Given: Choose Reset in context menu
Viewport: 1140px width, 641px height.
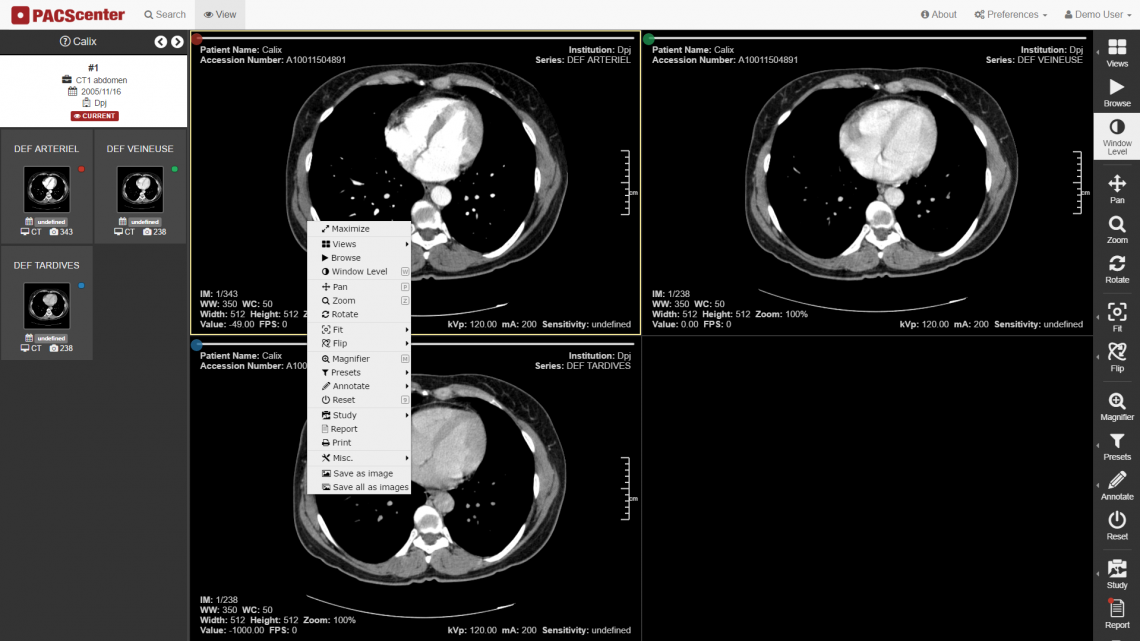Looking at the screenshot, I should [359, 400].
